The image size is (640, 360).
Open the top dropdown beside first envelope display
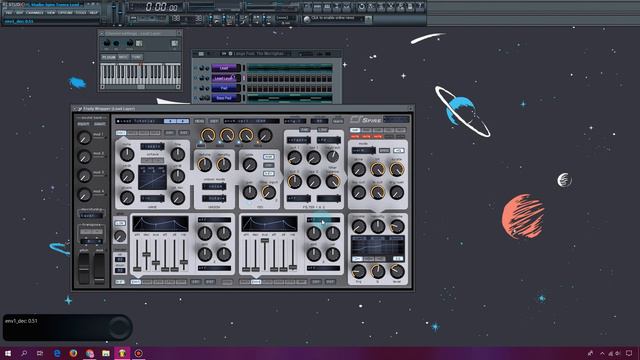tap(214, 220)
